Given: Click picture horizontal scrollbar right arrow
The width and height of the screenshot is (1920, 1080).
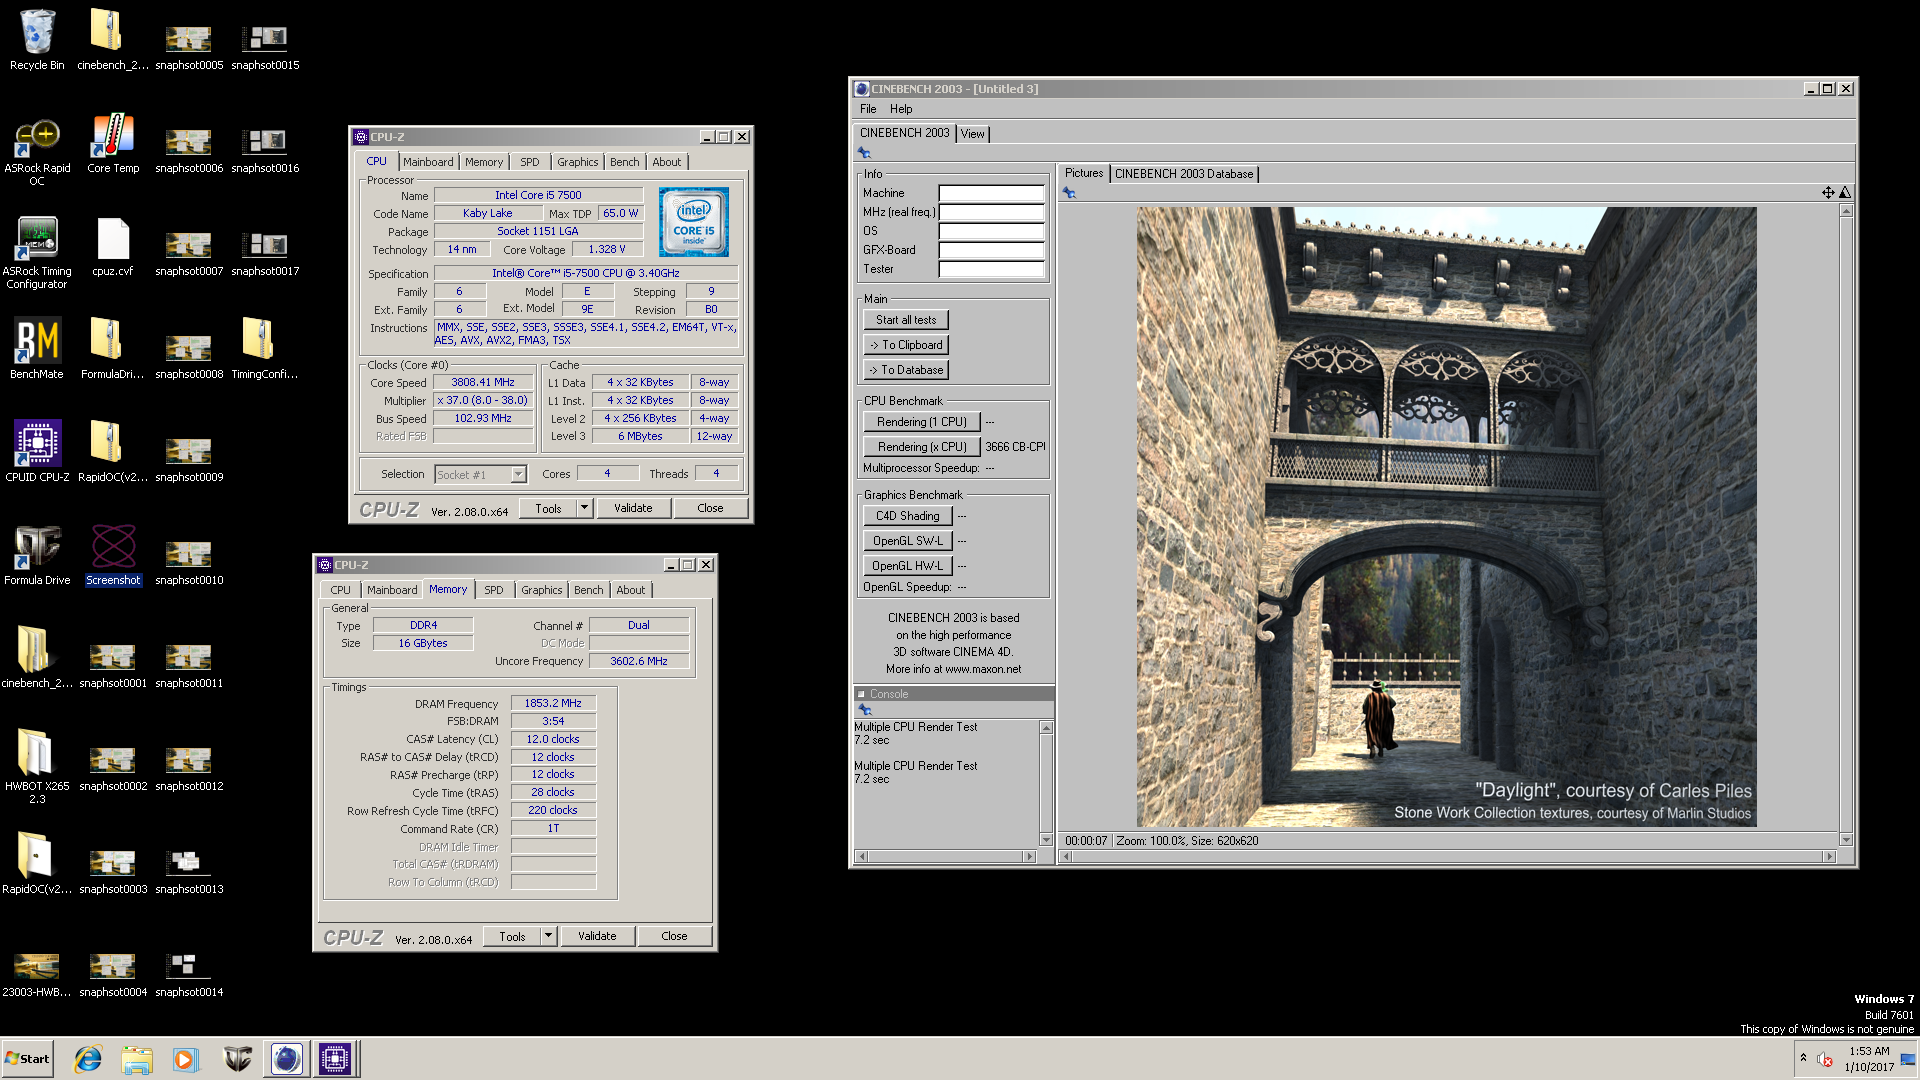Looking at the screenshot, I should pos(1830,857).
